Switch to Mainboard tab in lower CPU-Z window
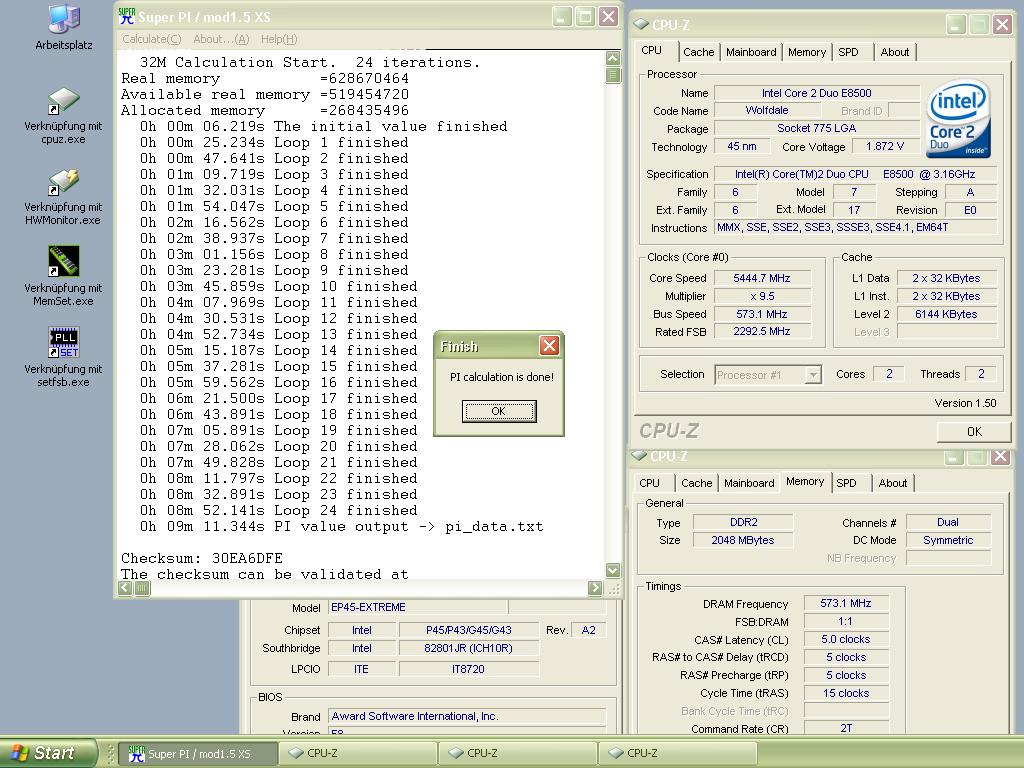Screen dimensions: 1024x768 coord(749,483)
